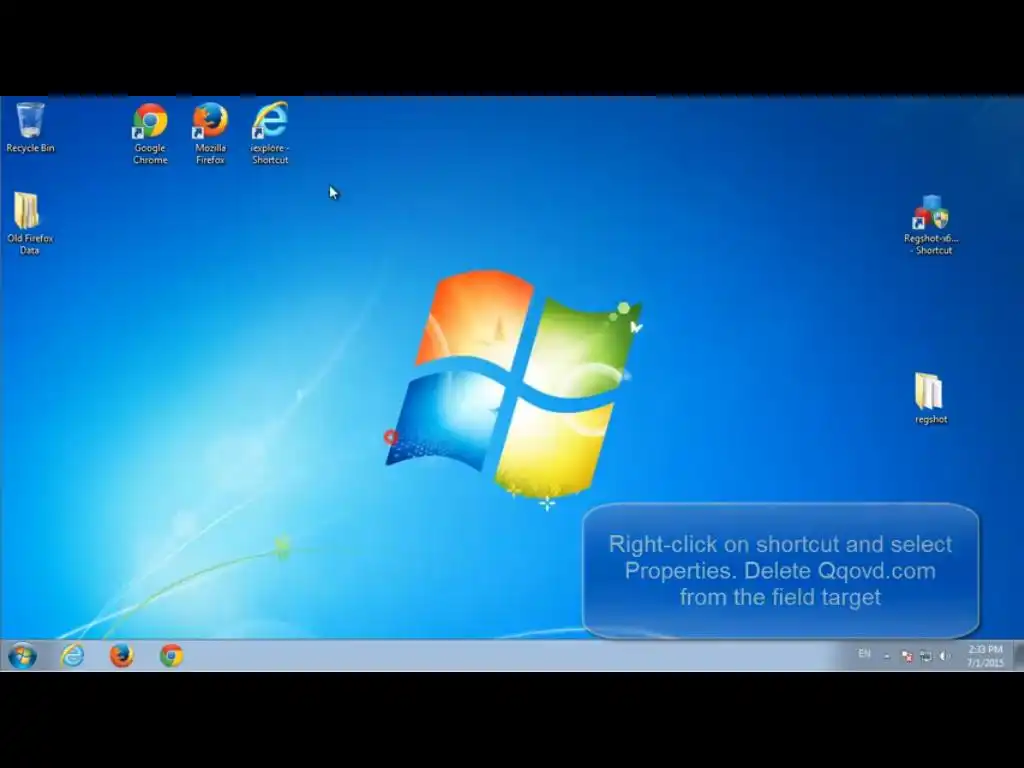The height and width of the screenshot is (768, 1024).
Task: Open the Windows Start menu
Action: pos(22,656)
